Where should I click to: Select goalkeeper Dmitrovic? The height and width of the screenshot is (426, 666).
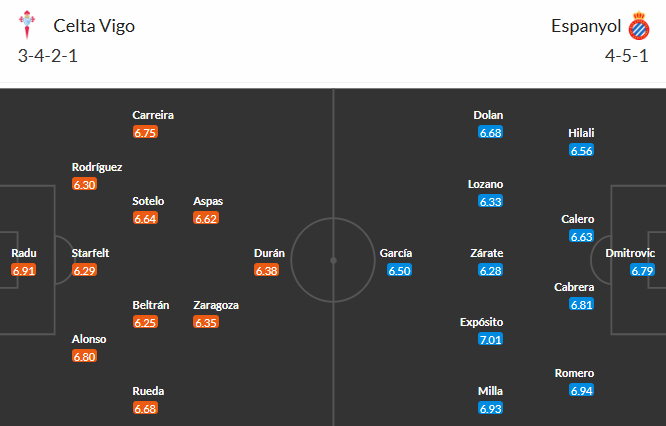[x=630, y=253]
